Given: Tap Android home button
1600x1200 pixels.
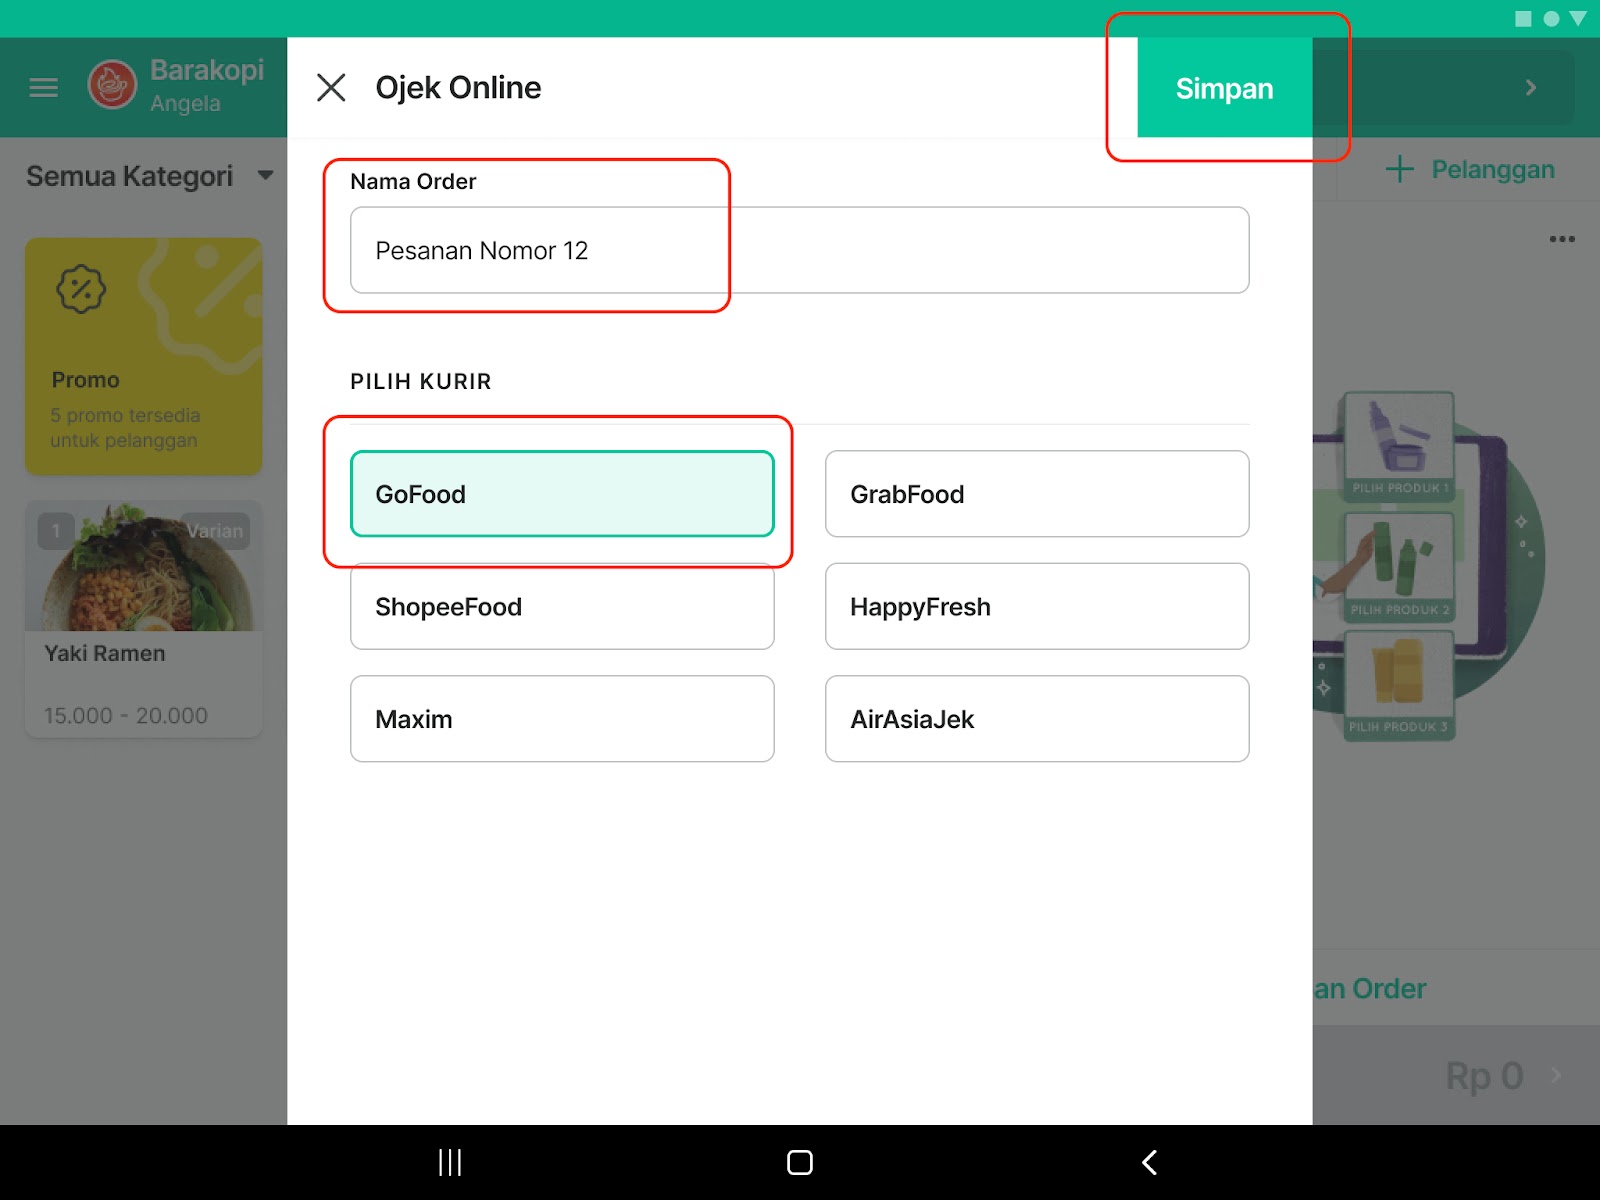Looking at the screenshot, I should coord(800,1162).
